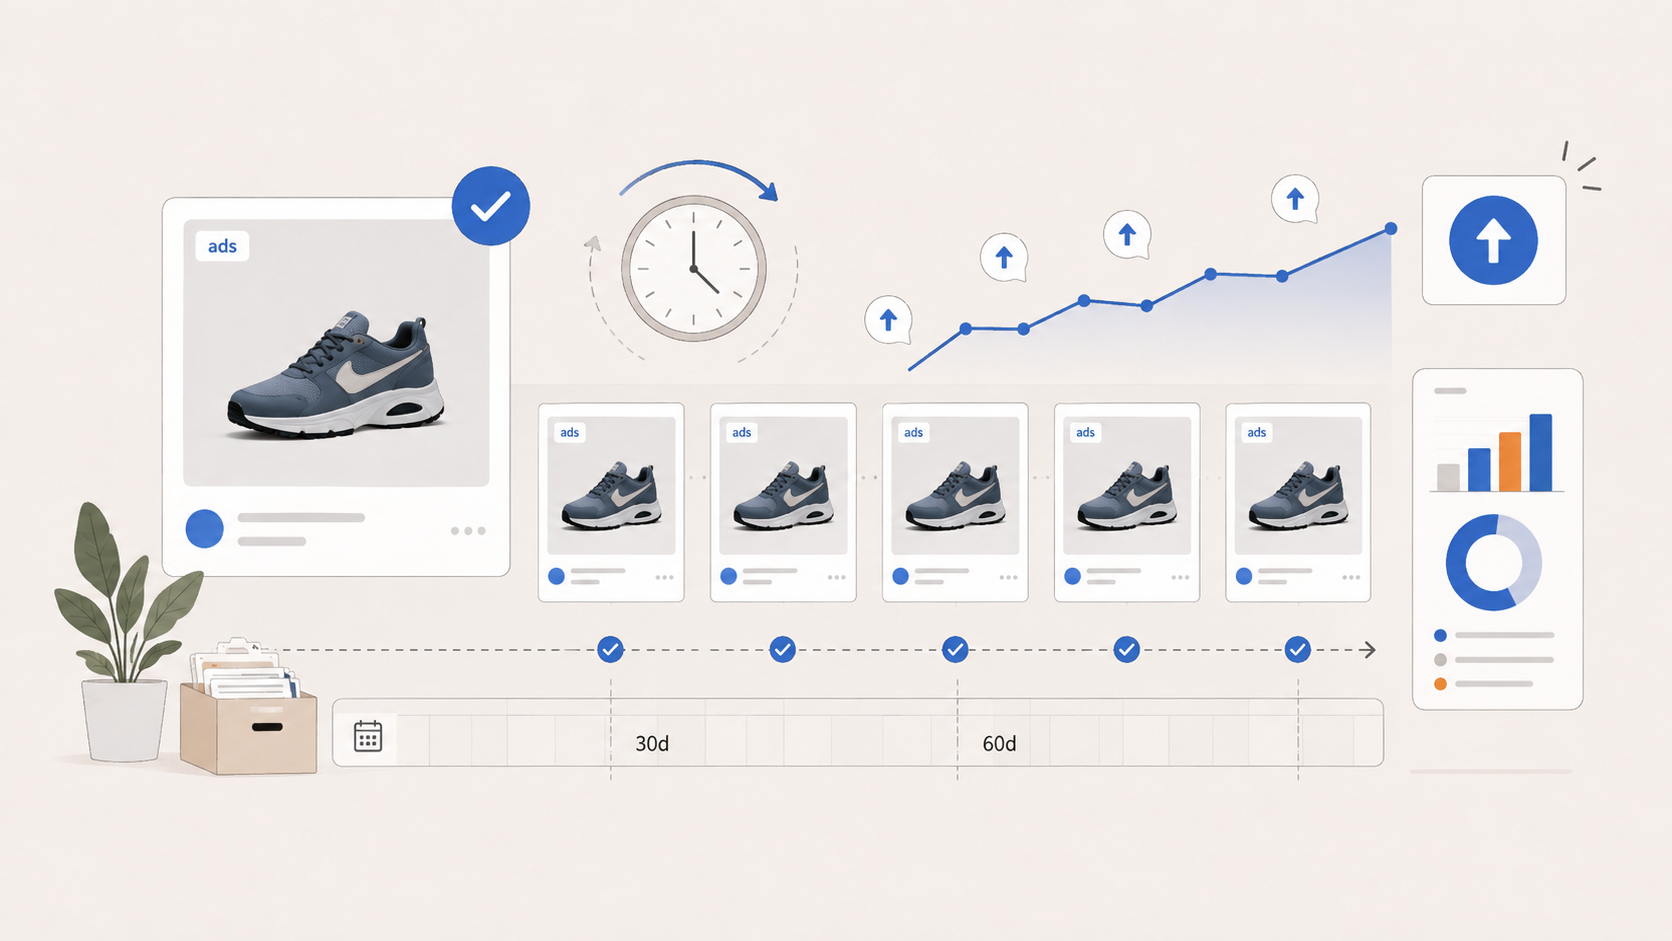Click the blue avatar dot on the second small card
Image resolution: width=1672 pixels, height=941 pixels.
click(729, 576)
